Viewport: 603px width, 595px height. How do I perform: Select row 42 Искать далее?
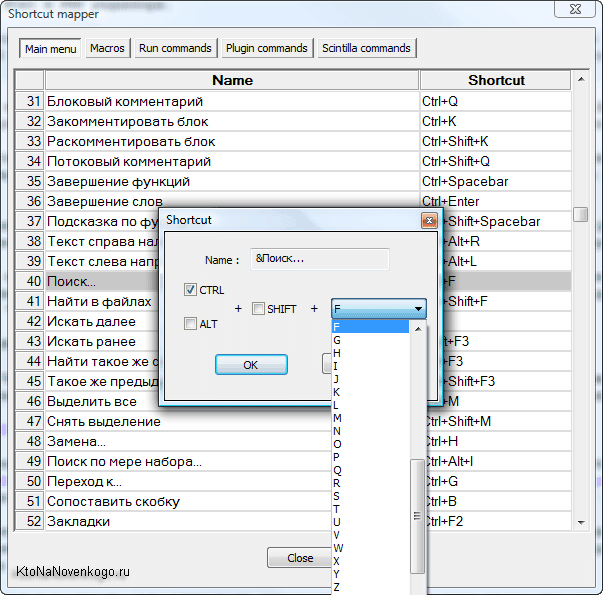pyautogui.click(x=102, y=322)
